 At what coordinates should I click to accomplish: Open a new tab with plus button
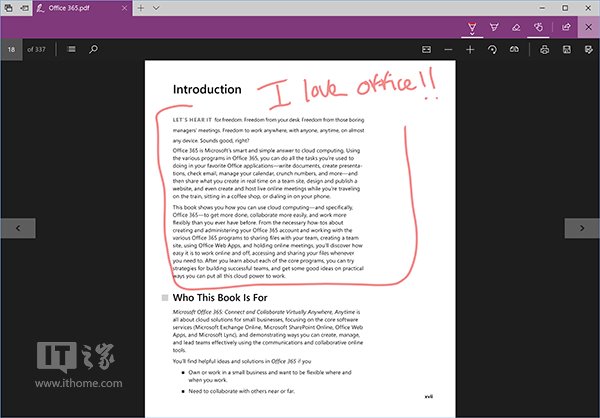141,8
